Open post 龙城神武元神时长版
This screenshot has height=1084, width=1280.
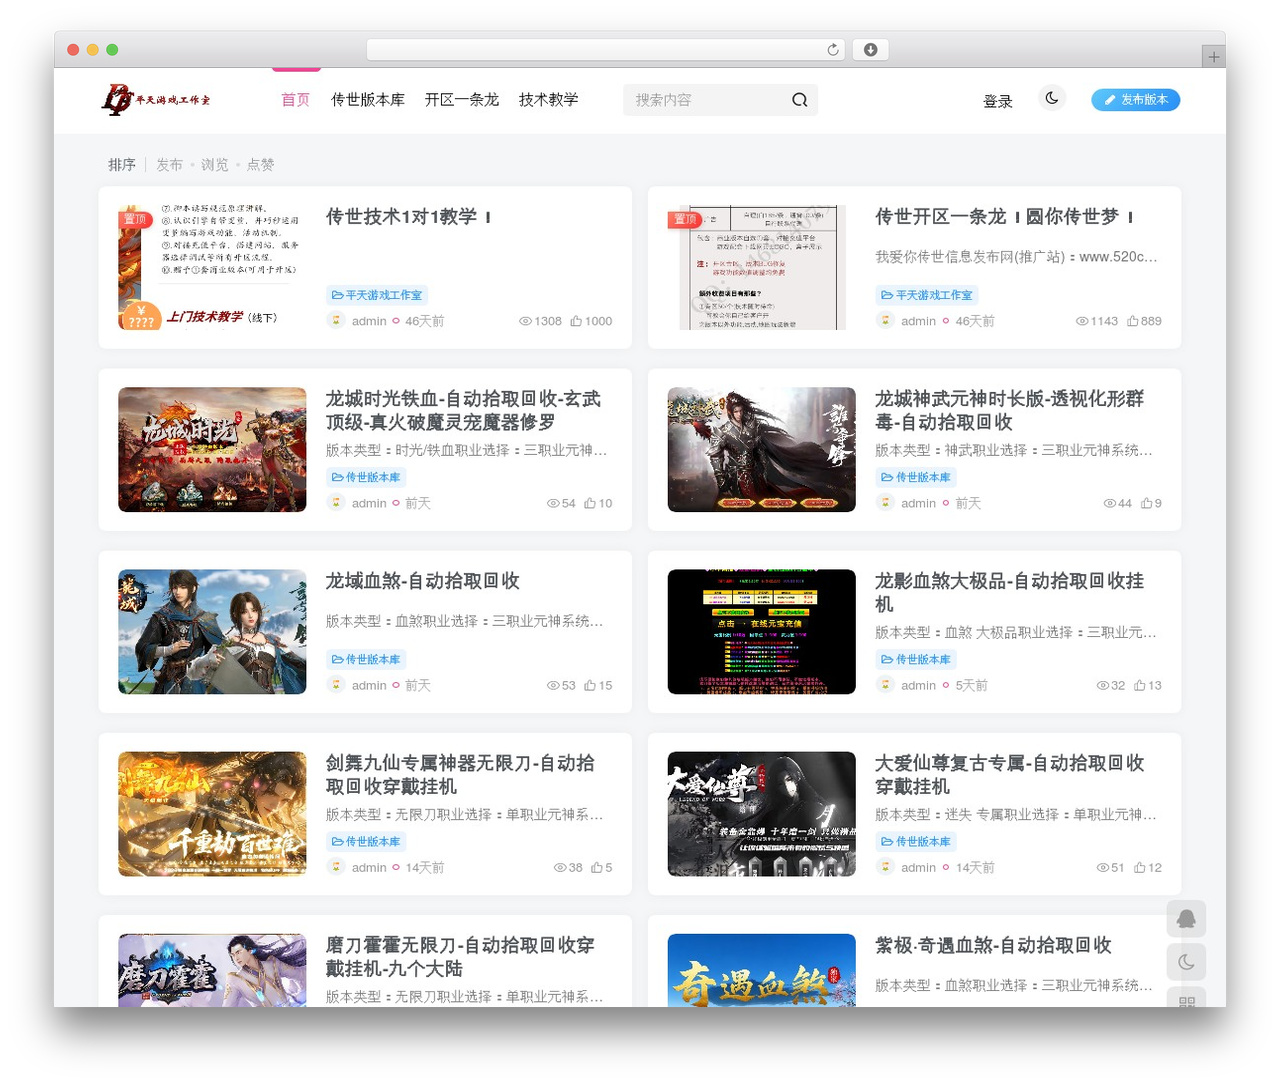[1009, 411]
